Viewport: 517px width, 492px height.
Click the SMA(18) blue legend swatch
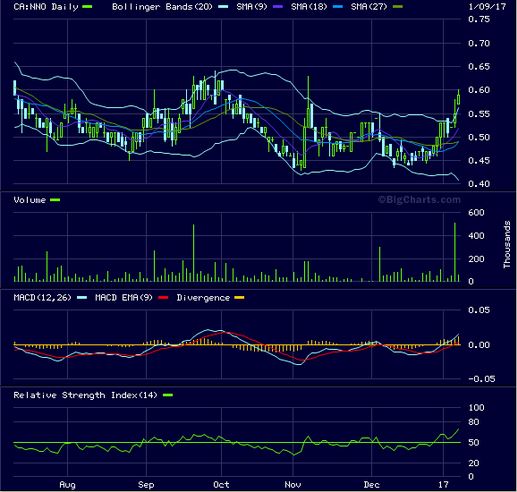pos(338,7)
